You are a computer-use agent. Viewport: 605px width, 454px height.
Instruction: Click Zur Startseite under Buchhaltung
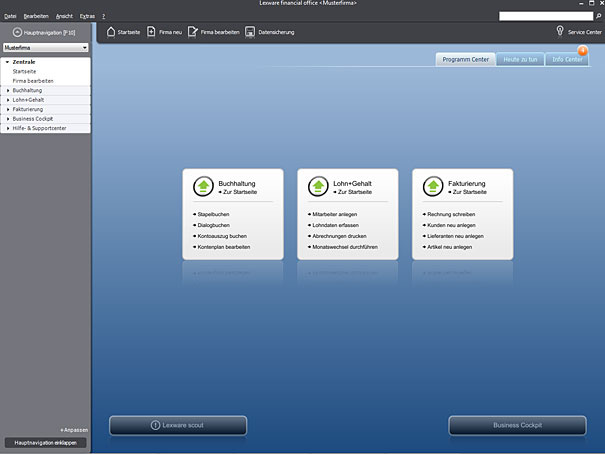point(240,192)
